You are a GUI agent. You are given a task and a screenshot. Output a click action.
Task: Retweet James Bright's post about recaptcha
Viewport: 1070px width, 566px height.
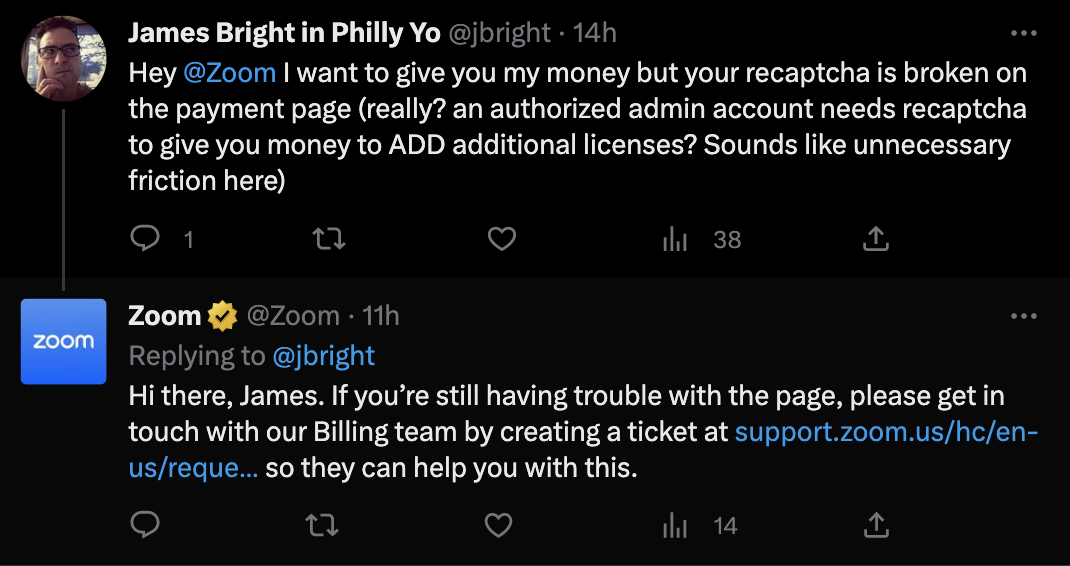(325, 239)
